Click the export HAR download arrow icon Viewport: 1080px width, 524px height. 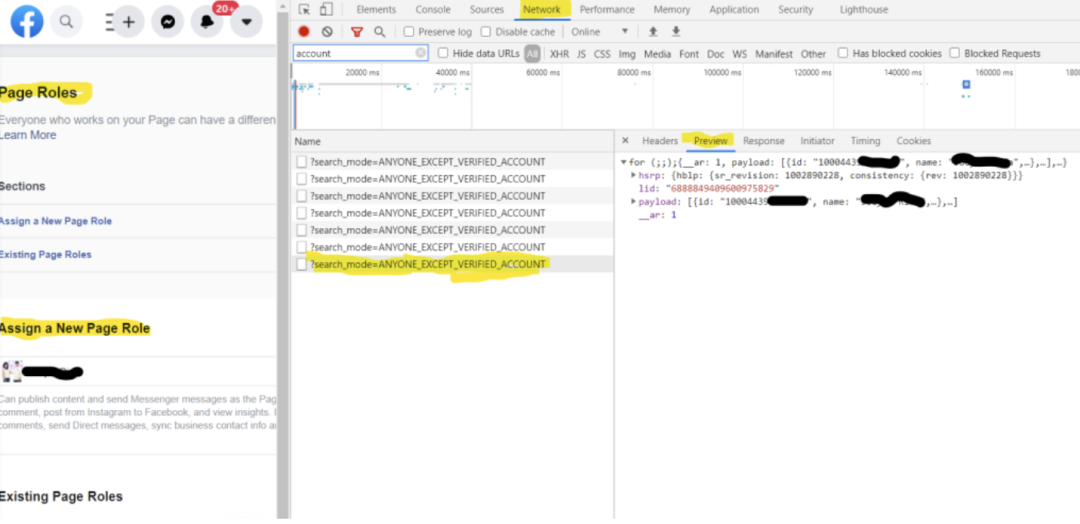pos(676,32)
